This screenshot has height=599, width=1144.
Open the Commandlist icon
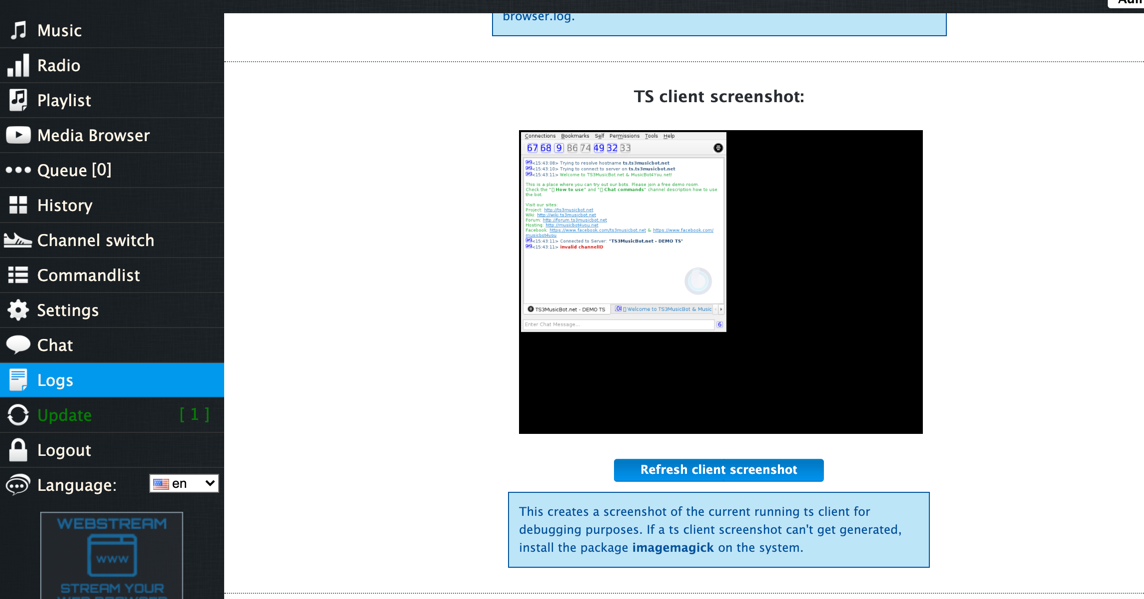coord(16,275)
